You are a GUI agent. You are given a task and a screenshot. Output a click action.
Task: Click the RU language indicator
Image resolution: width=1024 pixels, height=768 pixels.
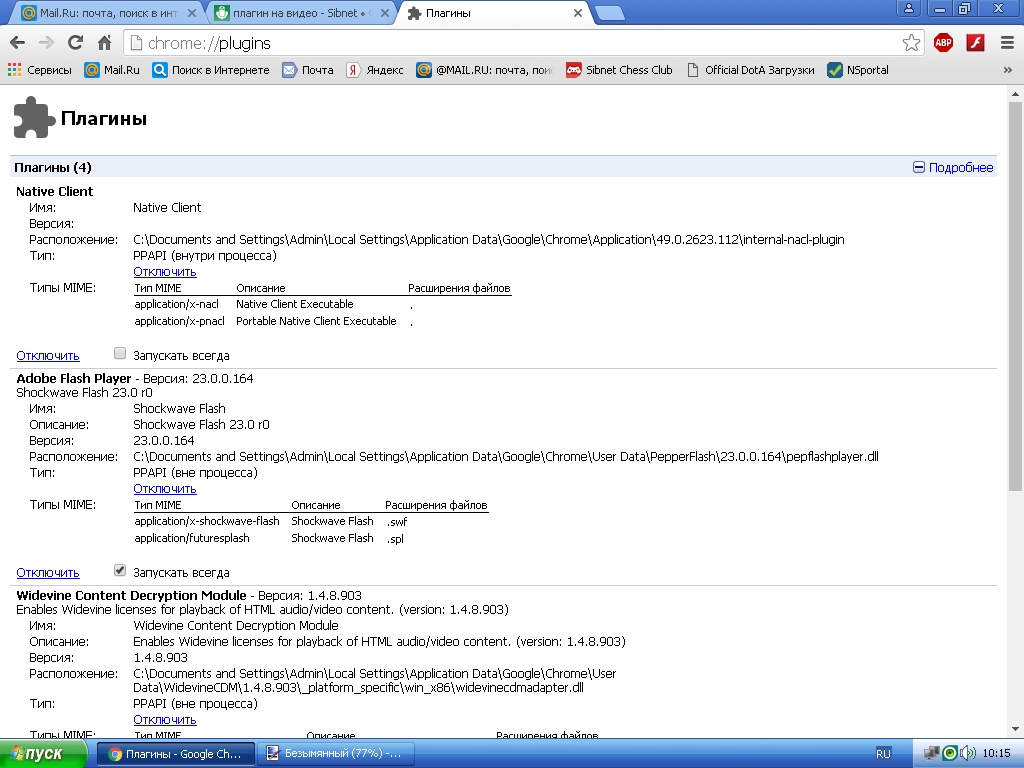click(883, 754)
